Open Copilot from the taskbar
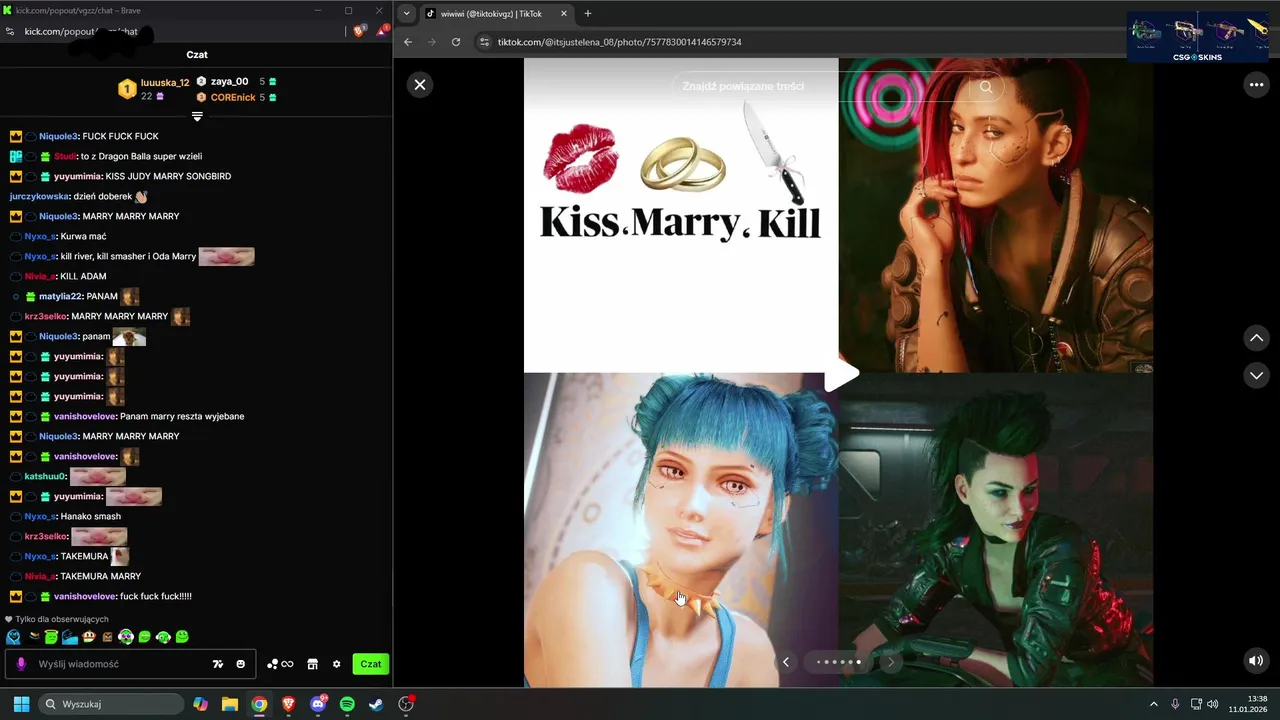This screenshot has width=1280, height=720. tap(201, 704)
